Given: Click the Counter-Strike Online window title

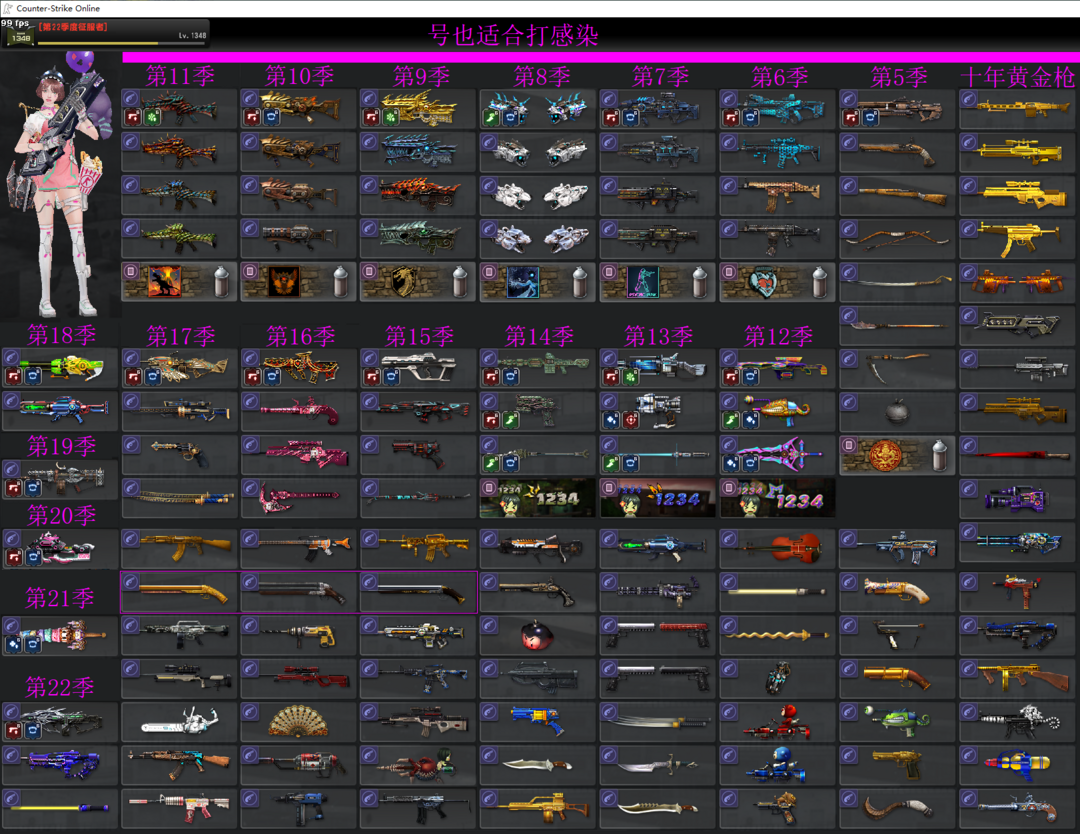Looking at the screenshot, I should point(58,8).
